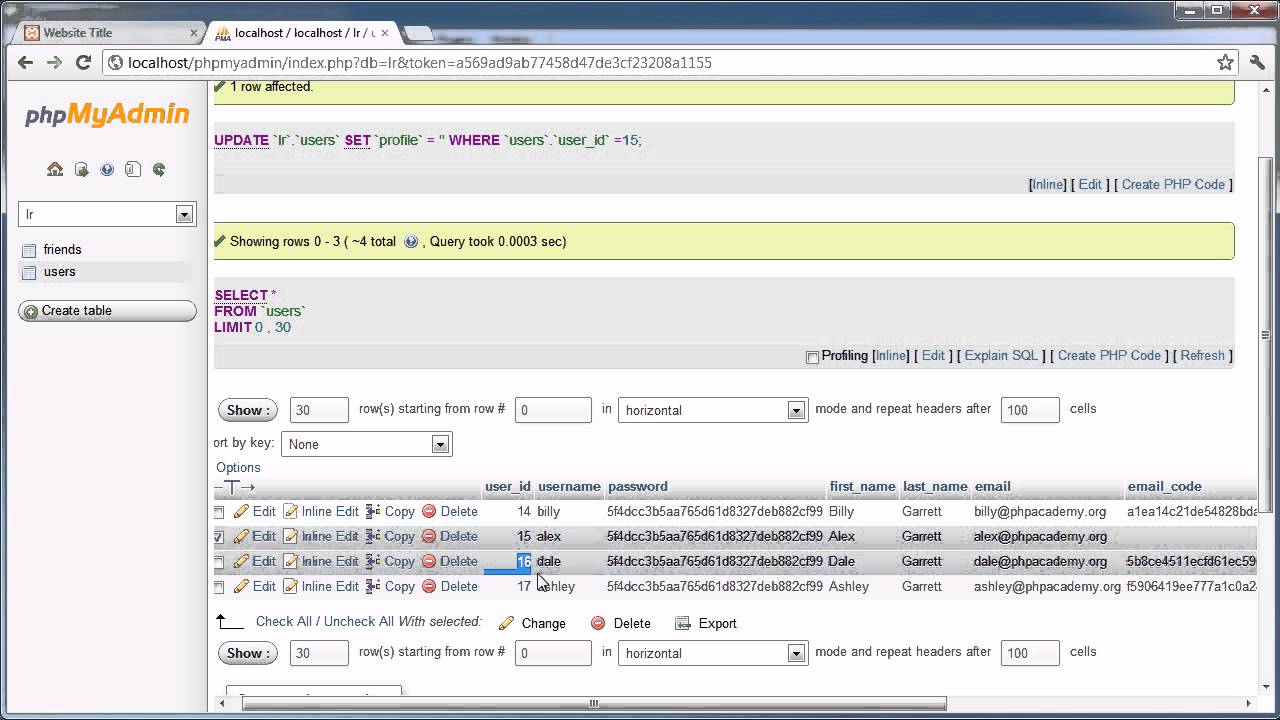Viewport: 1280px width, 720px height.
Task: Open the database selector dropdown showing lr
Action: coord(107,214)
